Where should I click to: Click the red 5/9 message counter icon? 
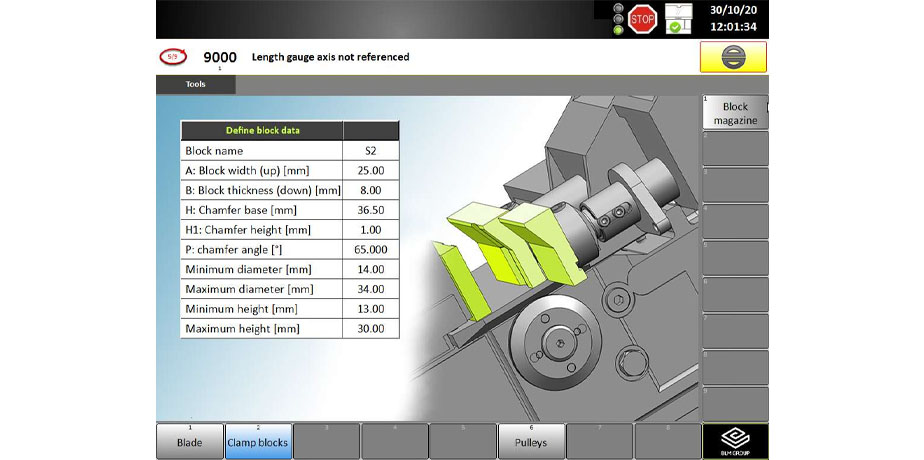pos(173,57)
